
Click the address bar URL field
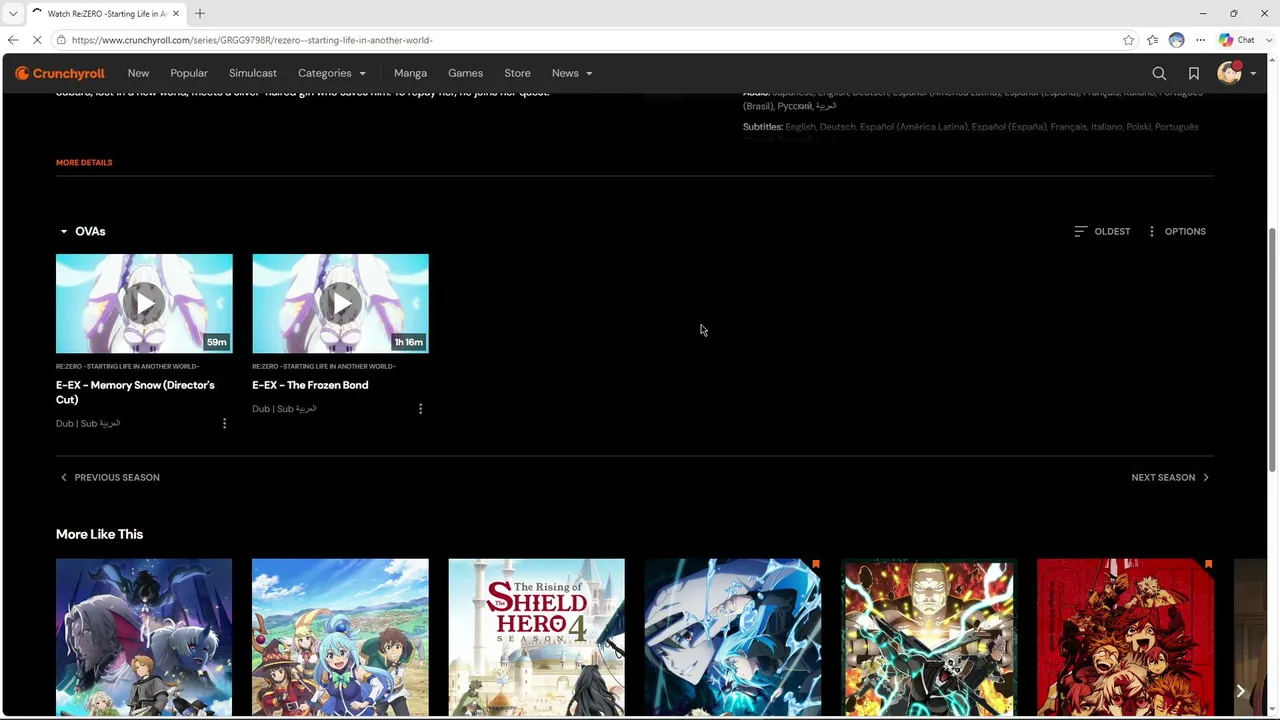point(590,40)
